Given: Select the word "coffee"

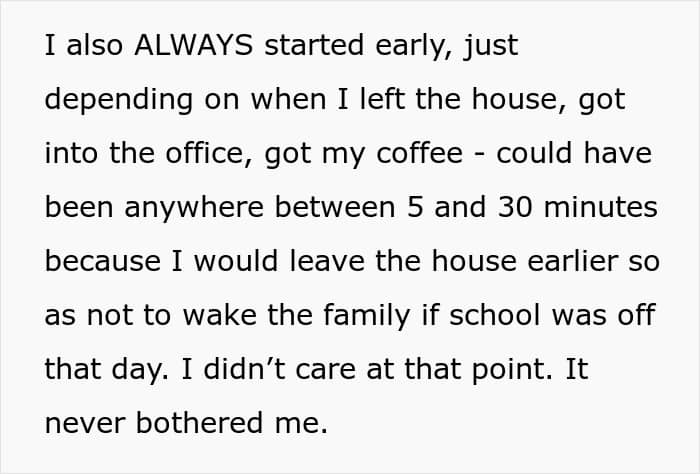Looking at the screenshot, I should (420, 153).
